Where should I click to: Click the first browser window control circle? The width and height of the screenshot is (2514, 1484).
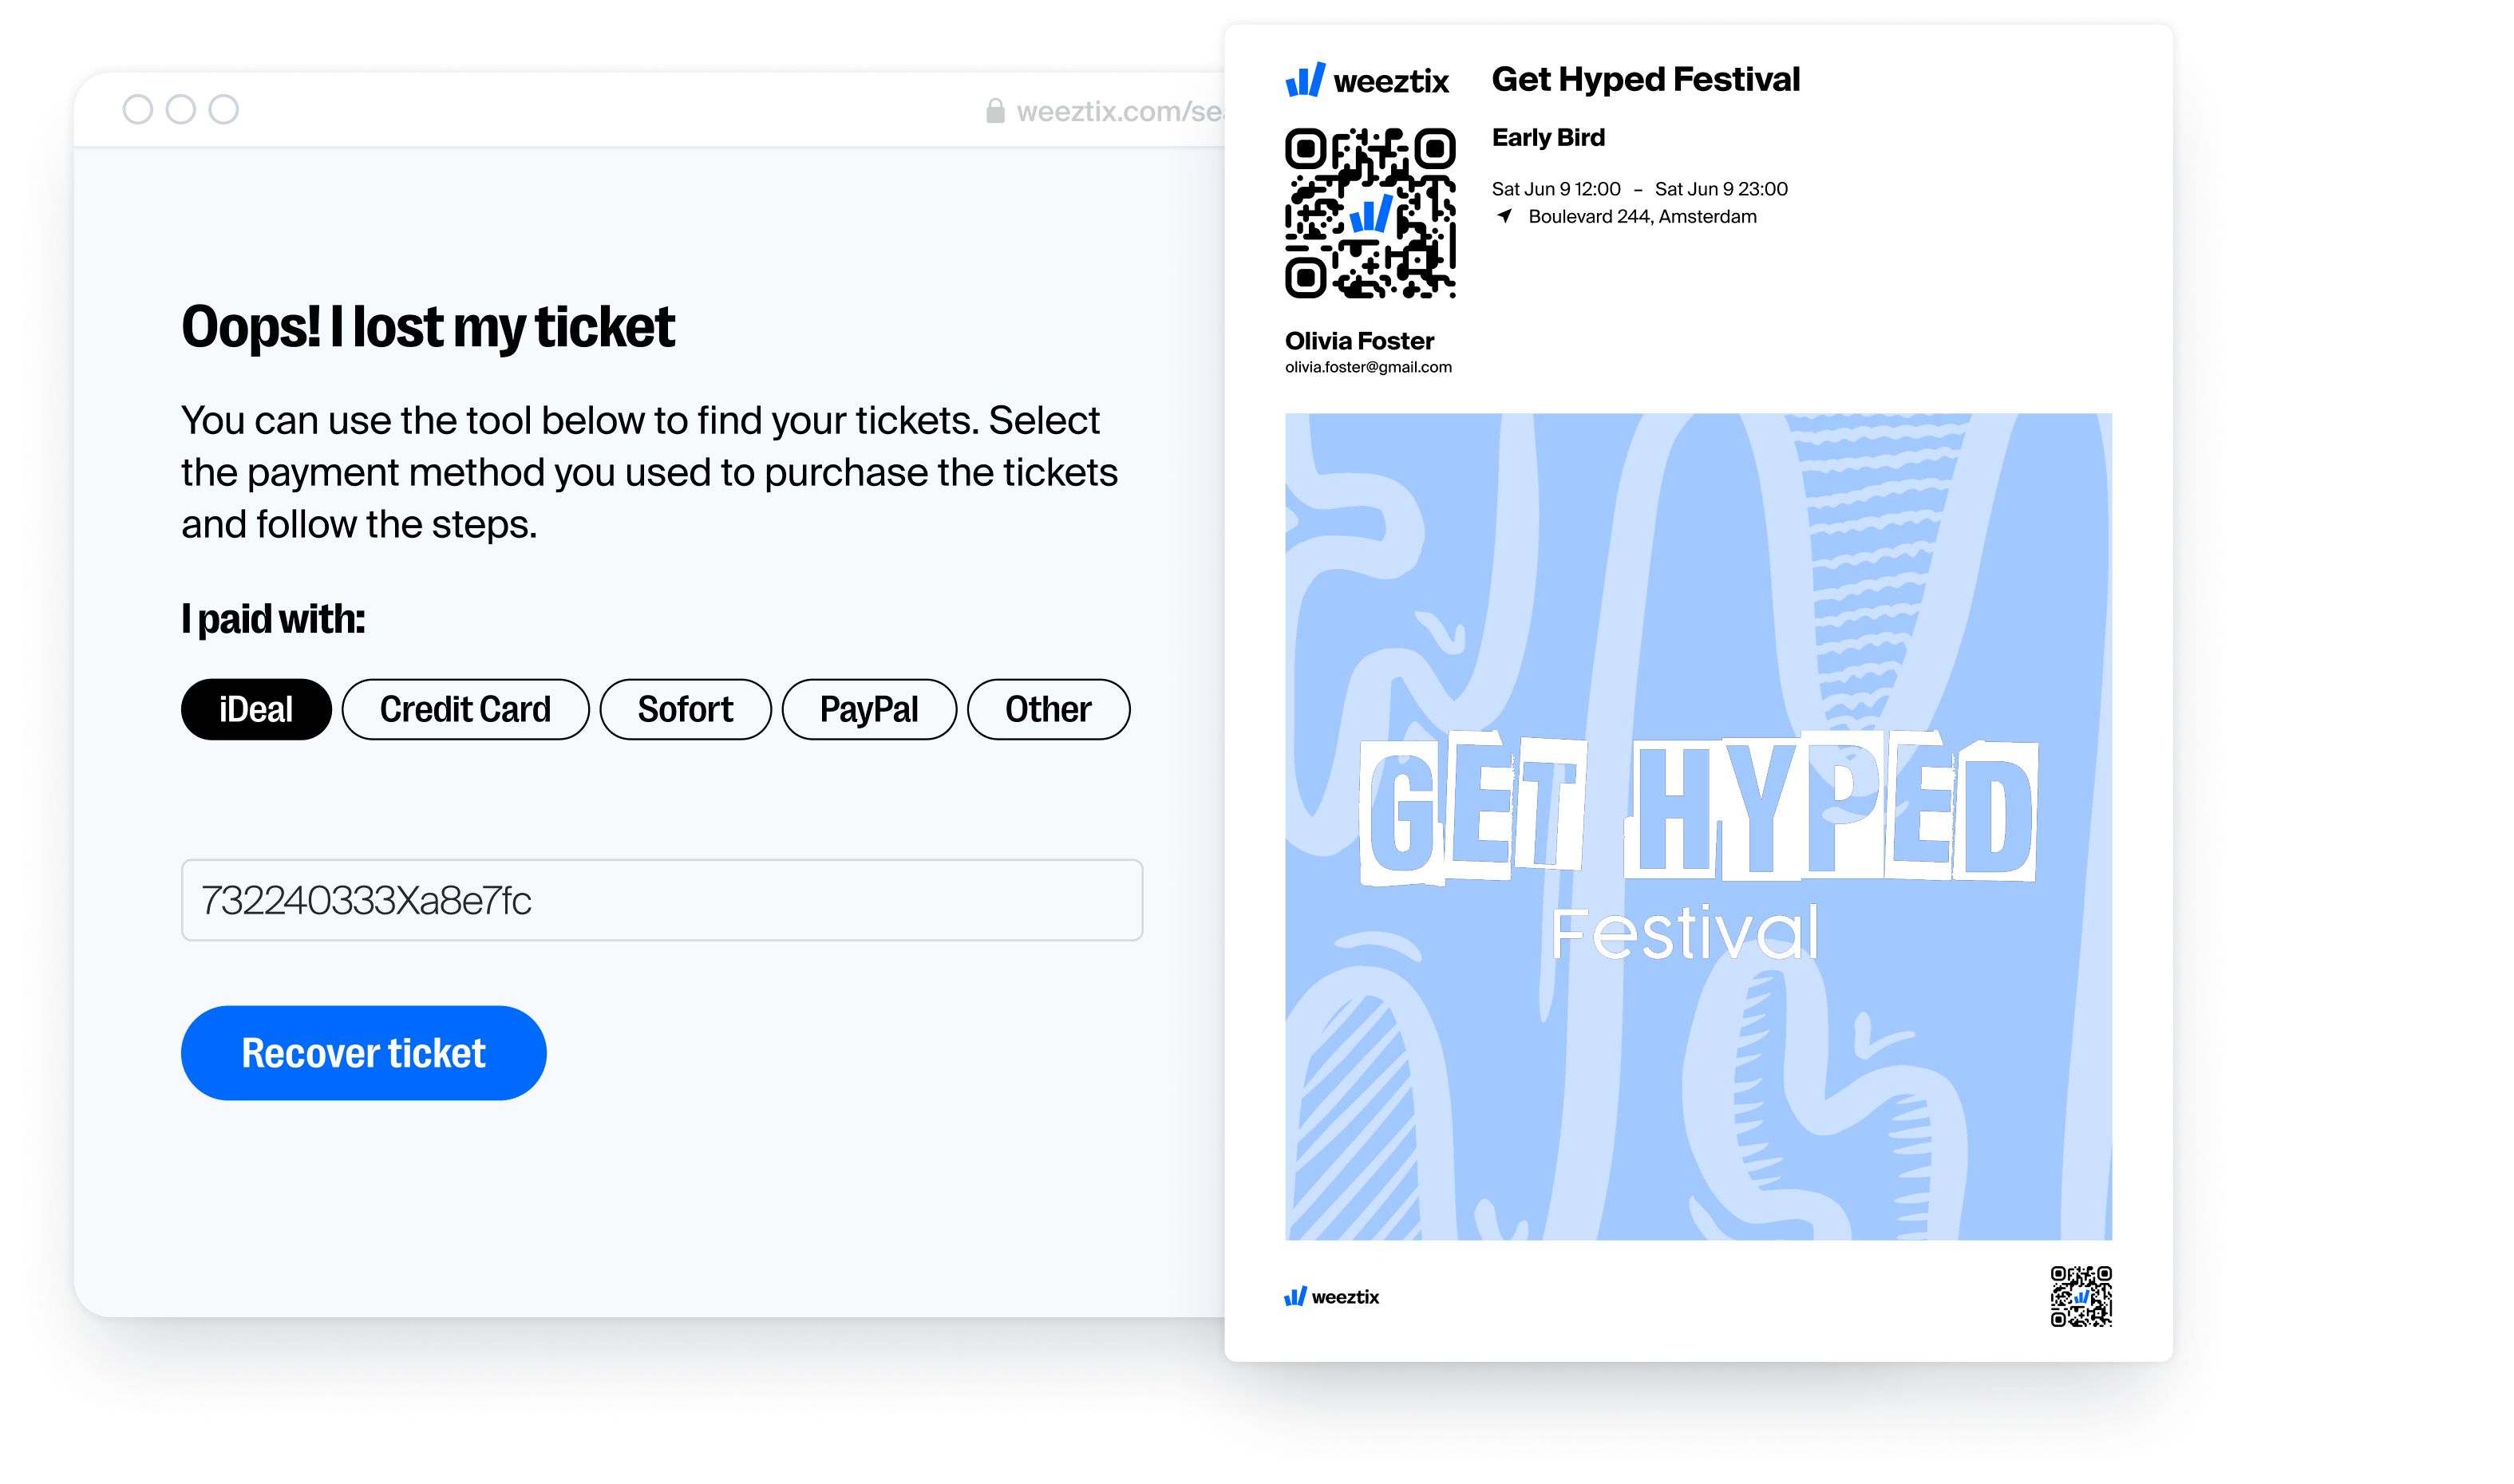coord(138,109)
